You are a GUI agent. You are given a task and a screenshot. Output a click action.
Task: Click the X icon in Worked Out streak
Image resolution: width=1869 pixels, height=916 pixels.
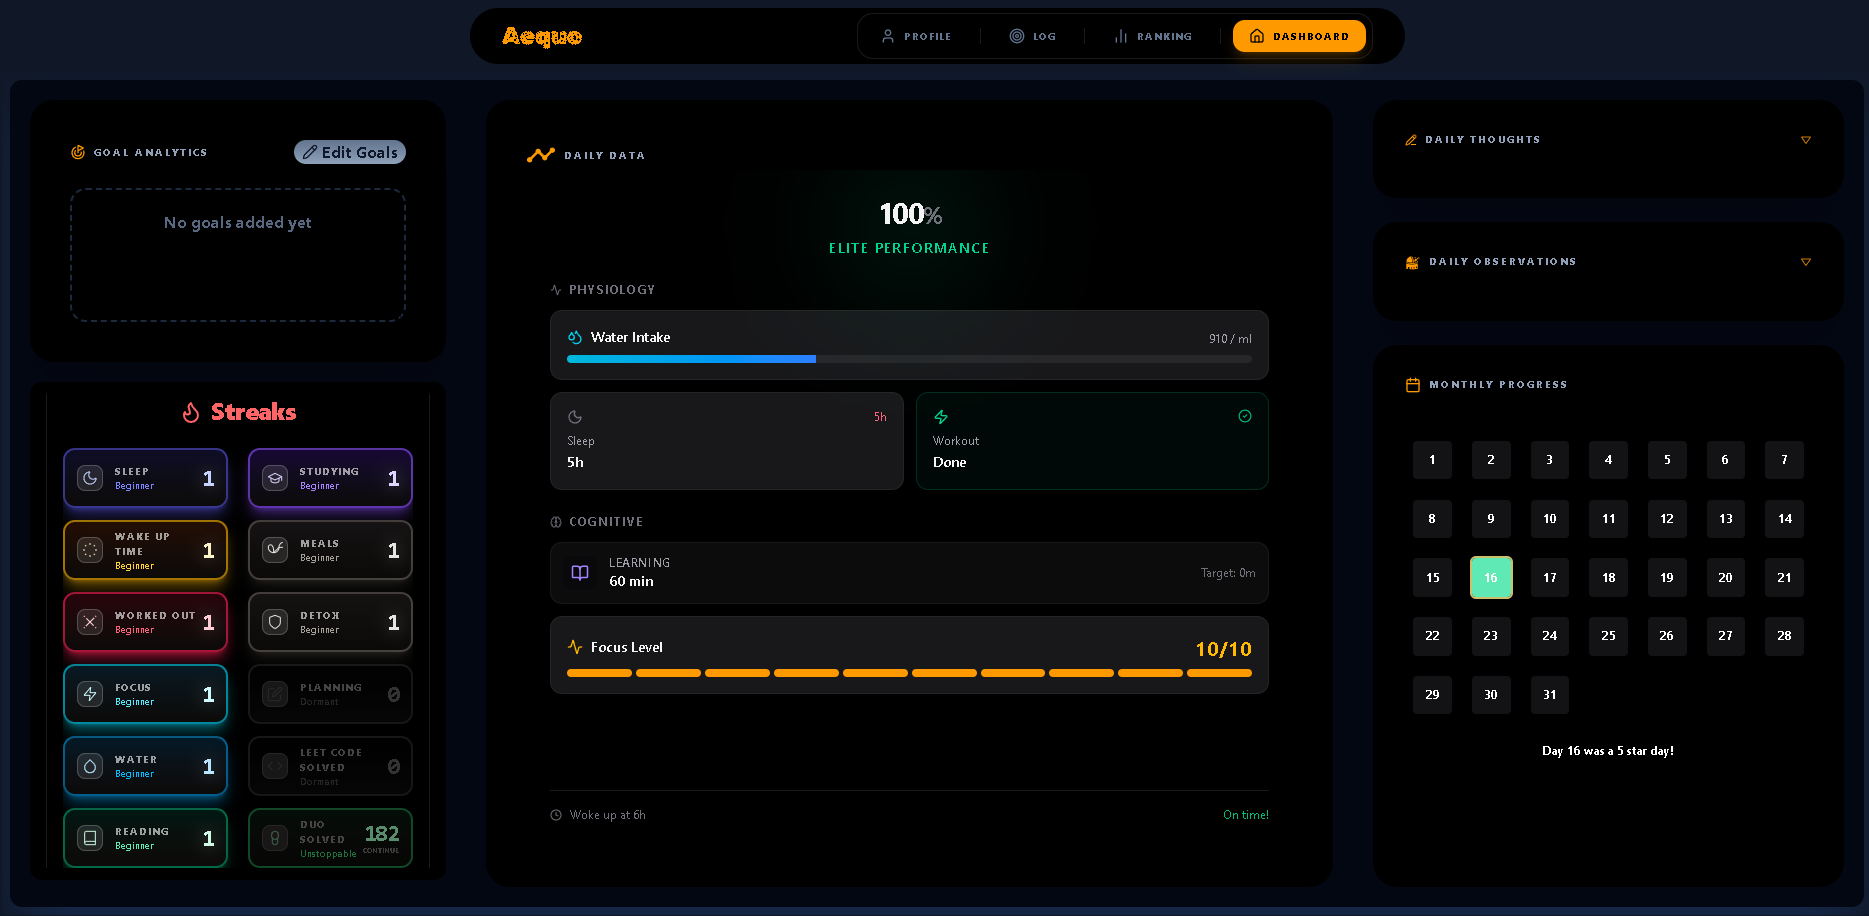(x=90, y=622)
